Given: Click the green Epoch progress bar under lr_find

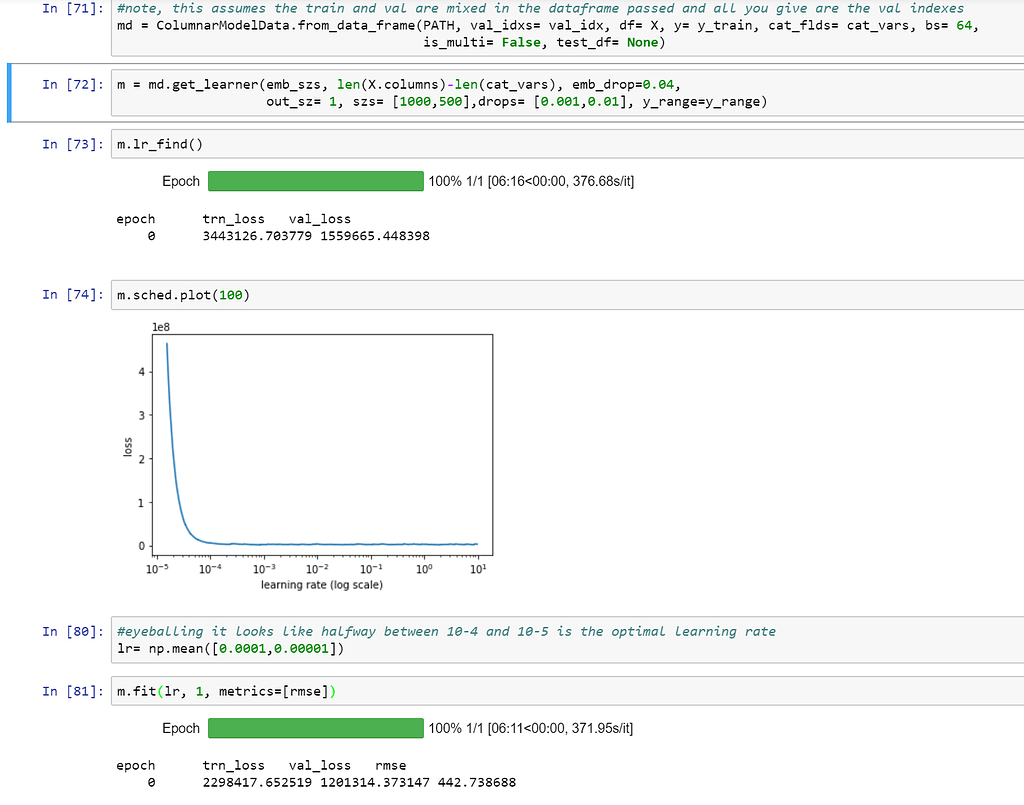Looking at the screenshot, I should click(315, 181).
